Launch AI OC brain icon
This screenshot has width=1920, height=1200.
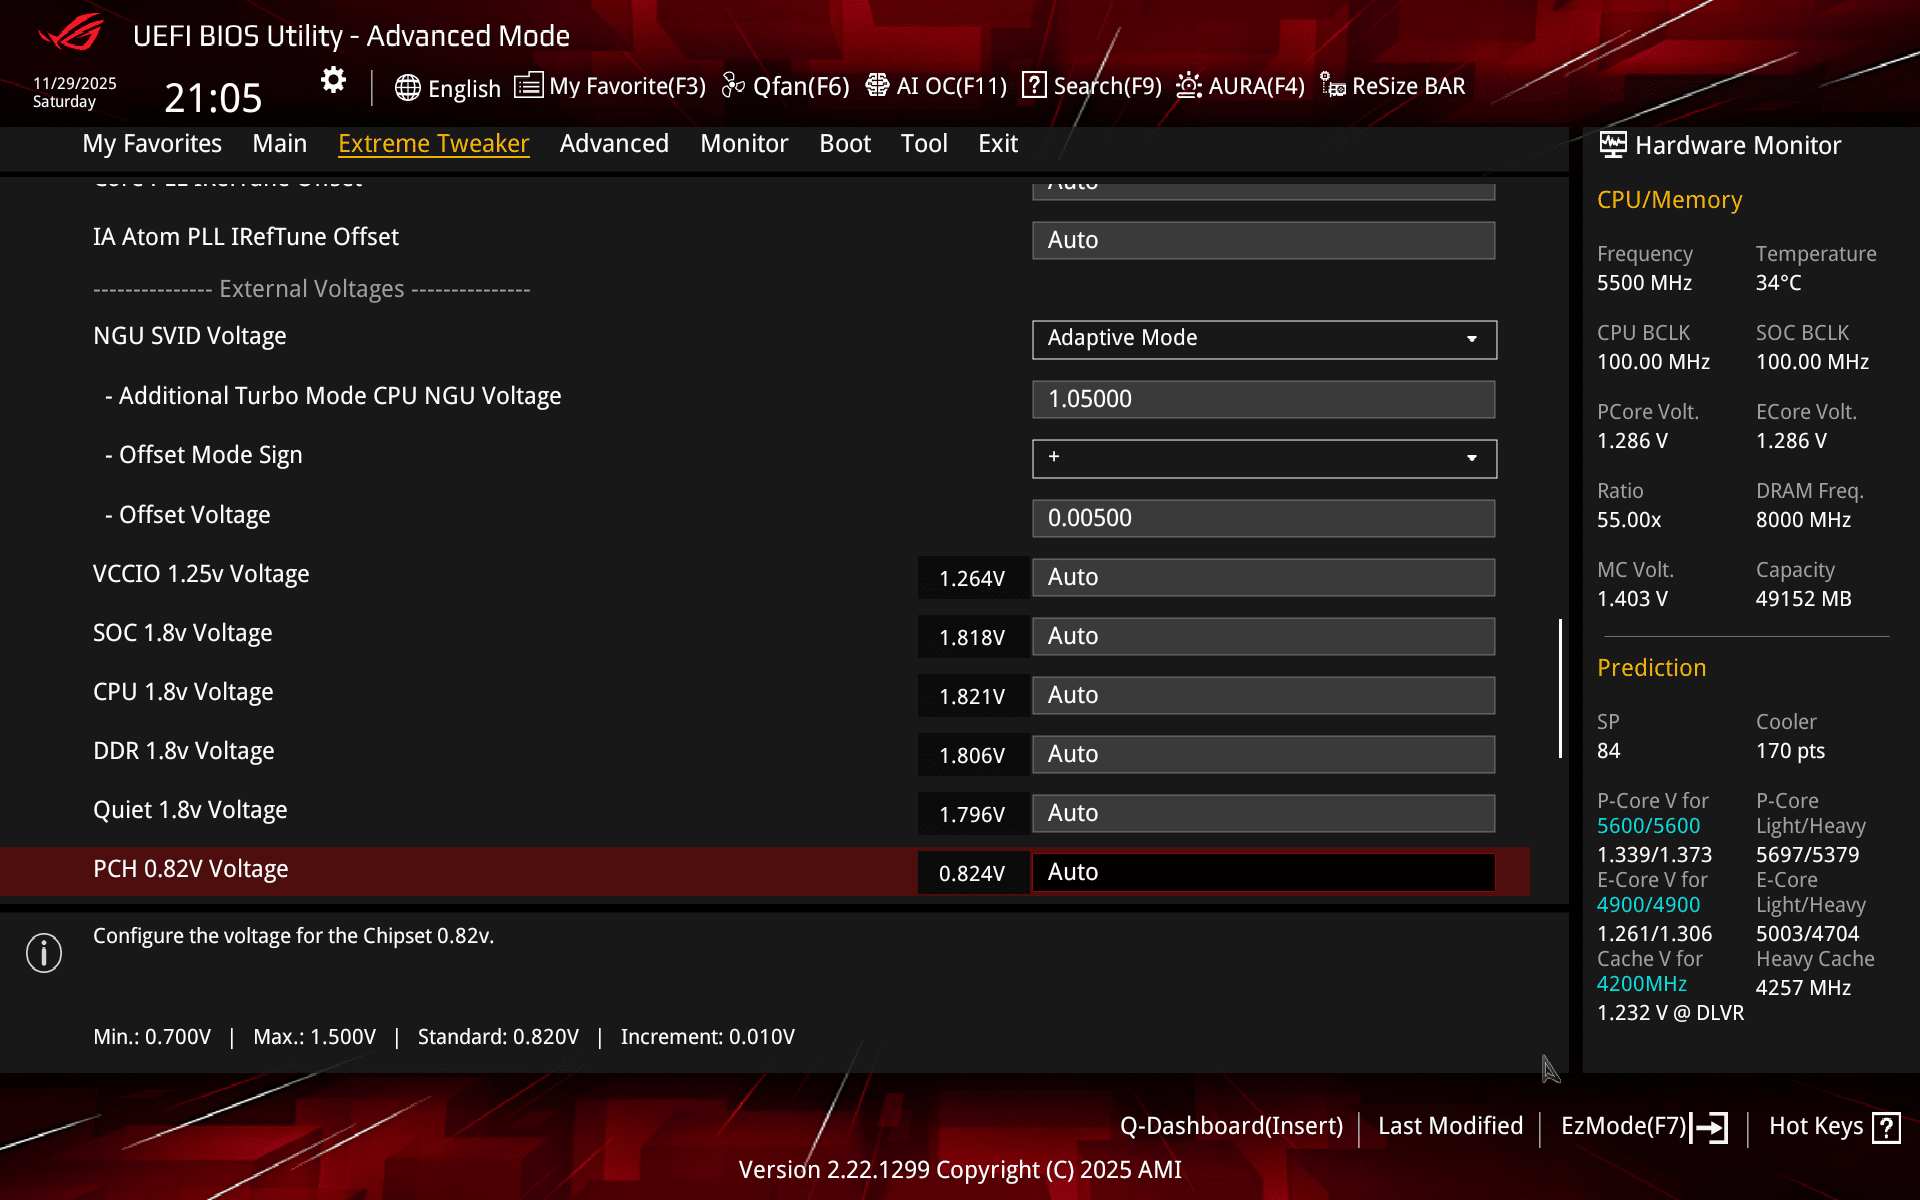[x=877, y=86]
